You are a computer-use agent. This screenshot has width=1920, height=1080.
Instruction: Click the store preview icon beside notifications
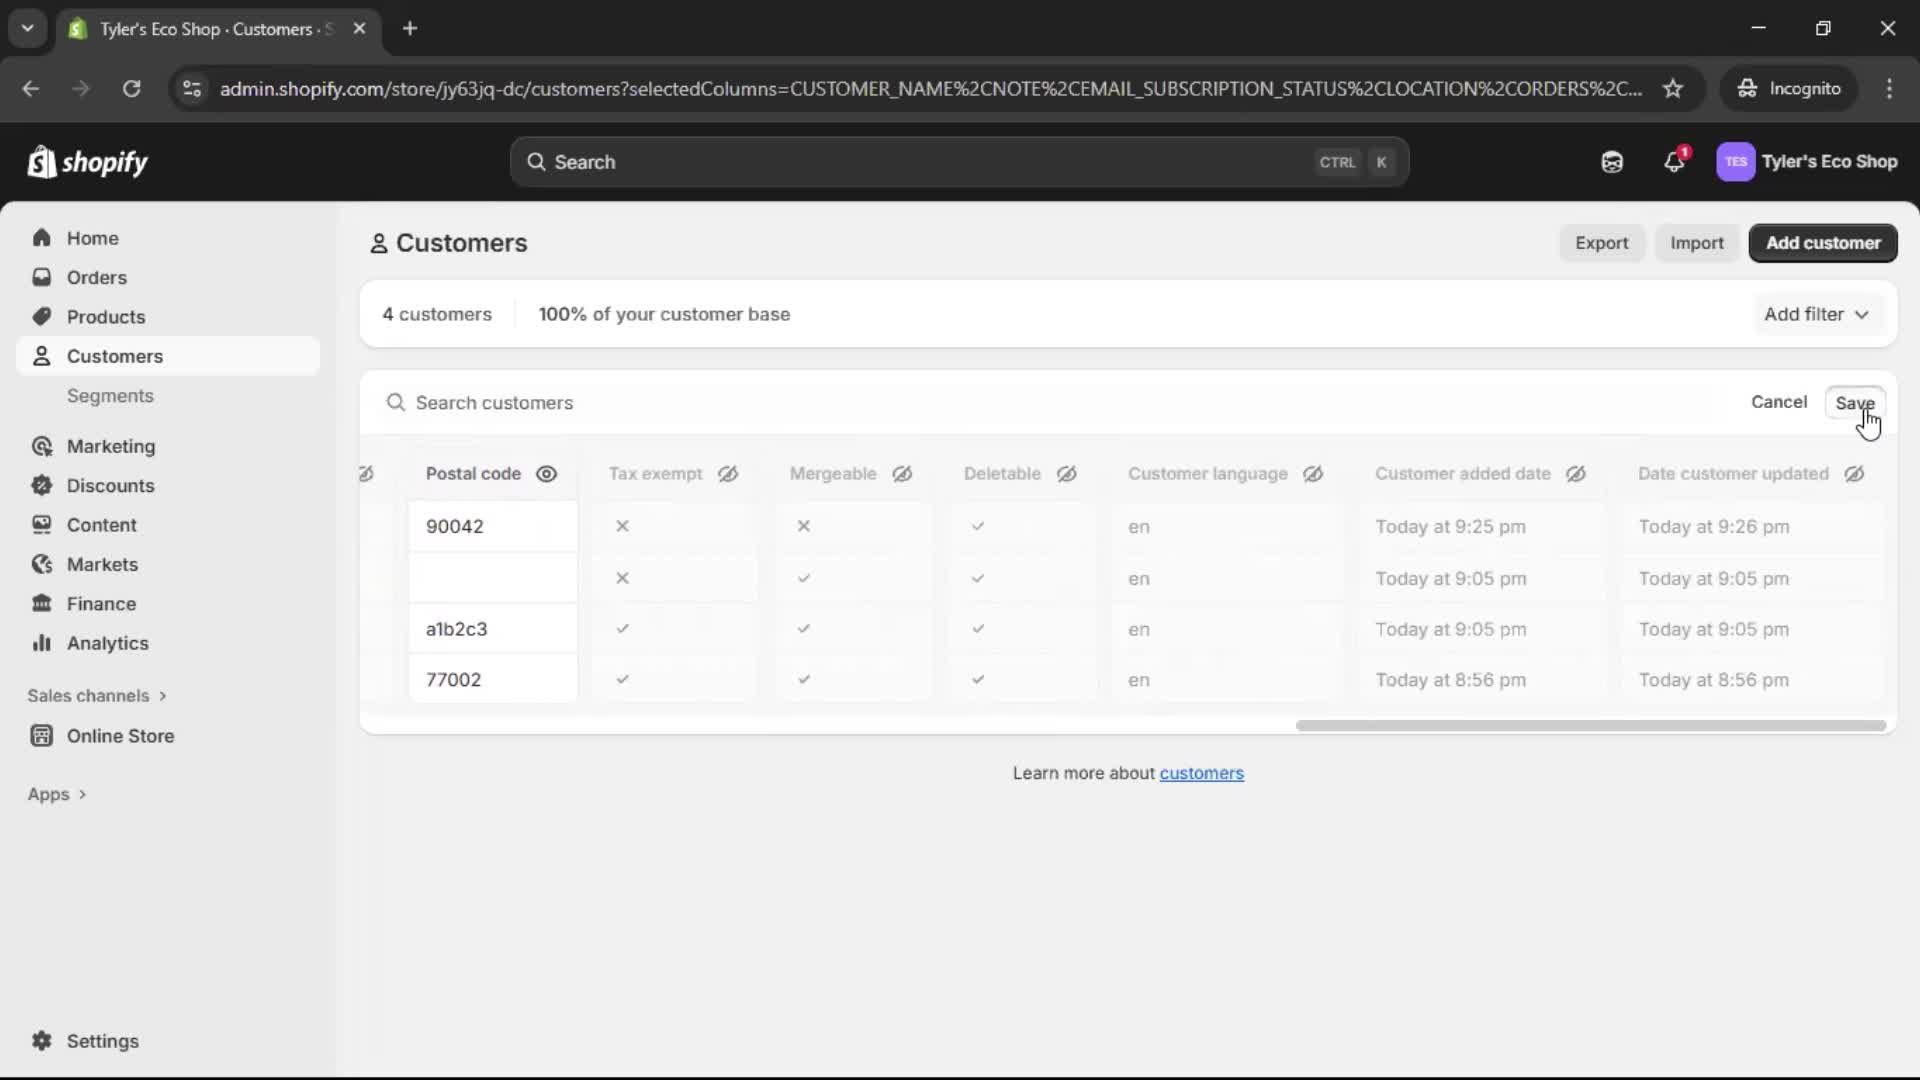(1612, 162)
